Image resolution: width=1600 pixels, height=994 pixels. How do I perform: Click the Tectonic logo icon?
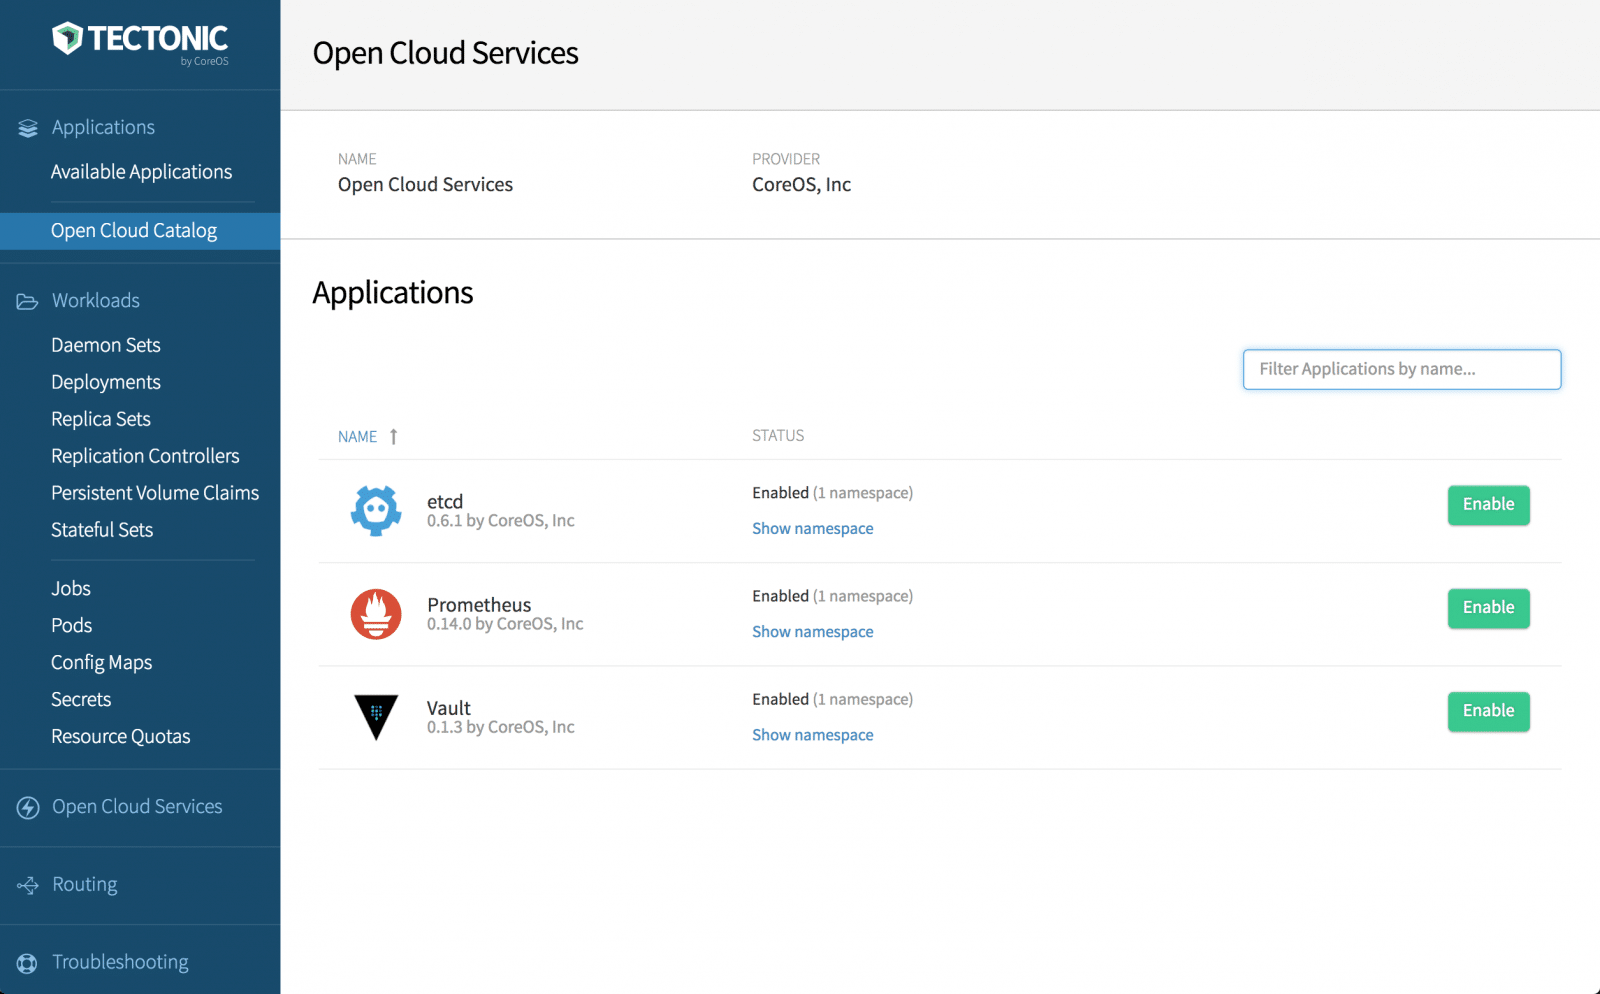point(67,38)
